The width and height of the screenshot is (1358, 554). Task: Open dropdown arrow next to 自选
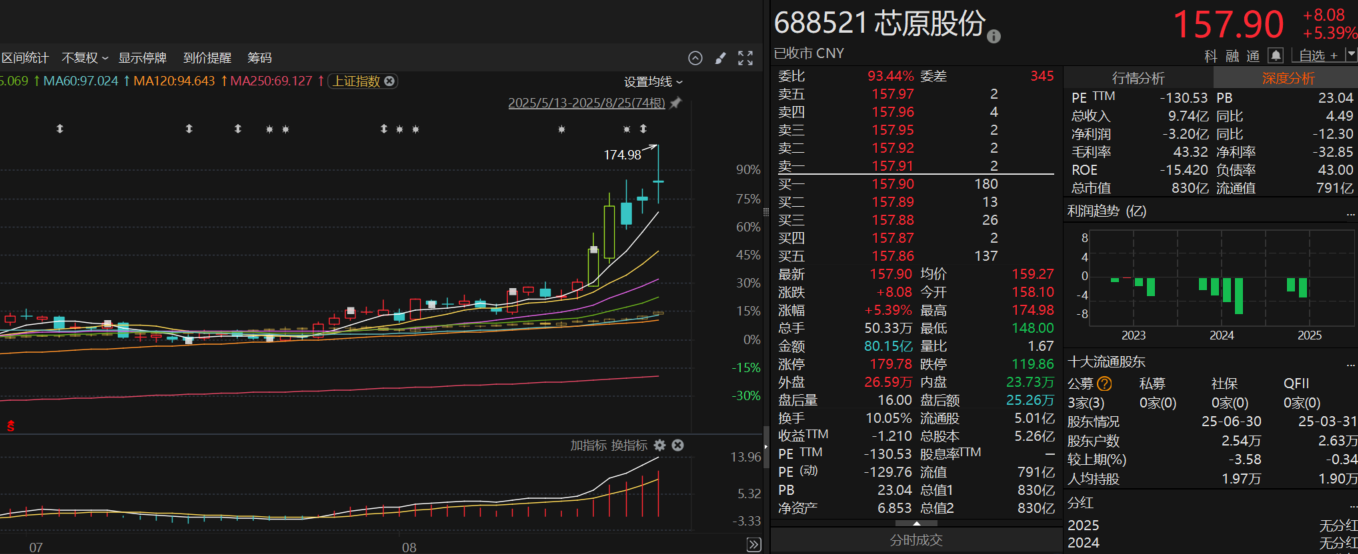(x=1350, y=55)
